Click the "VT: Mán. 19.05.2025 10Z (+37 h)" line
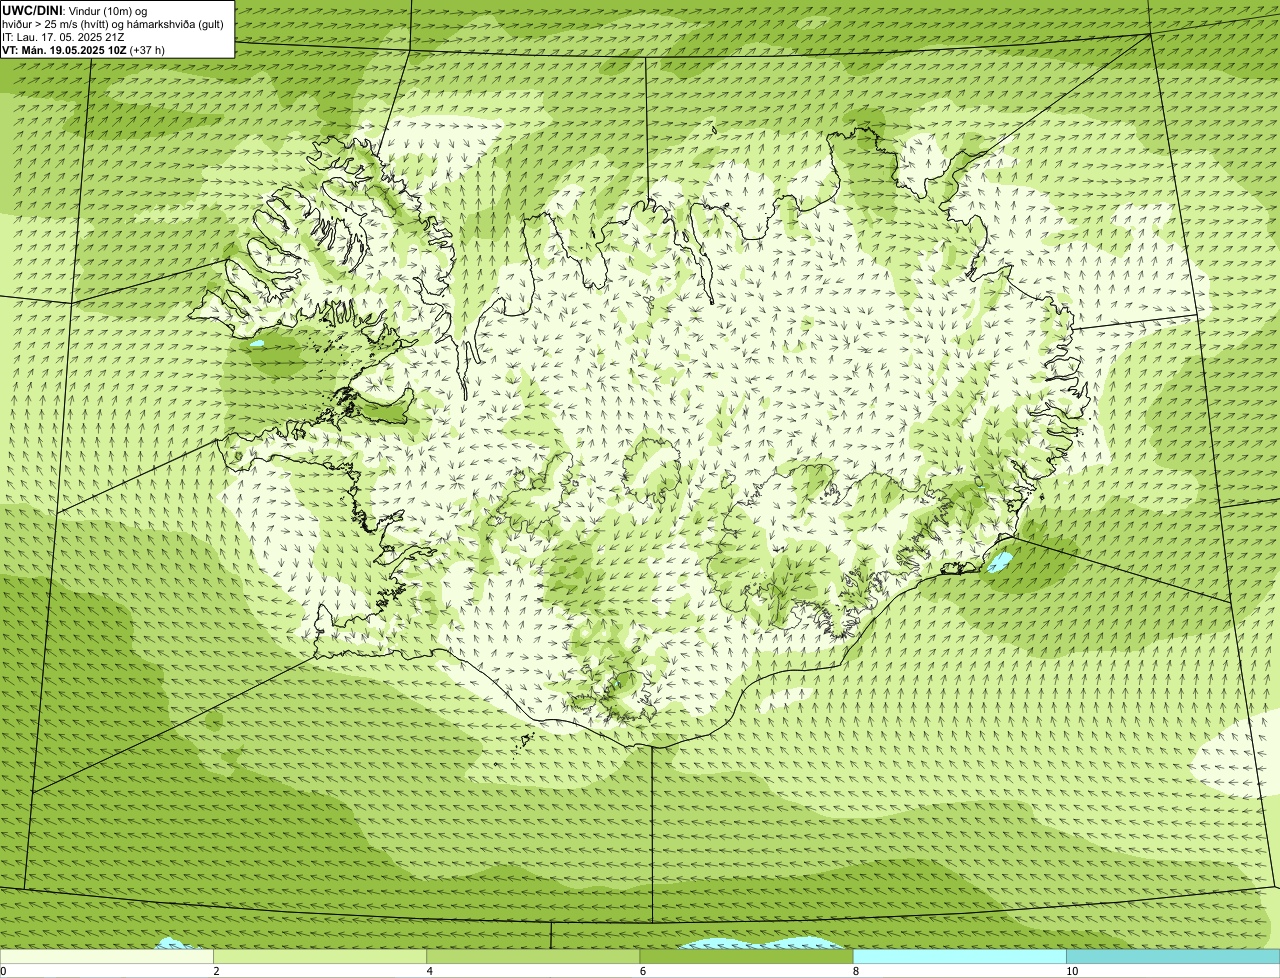 pyautogui.click(x=84, y=49)
